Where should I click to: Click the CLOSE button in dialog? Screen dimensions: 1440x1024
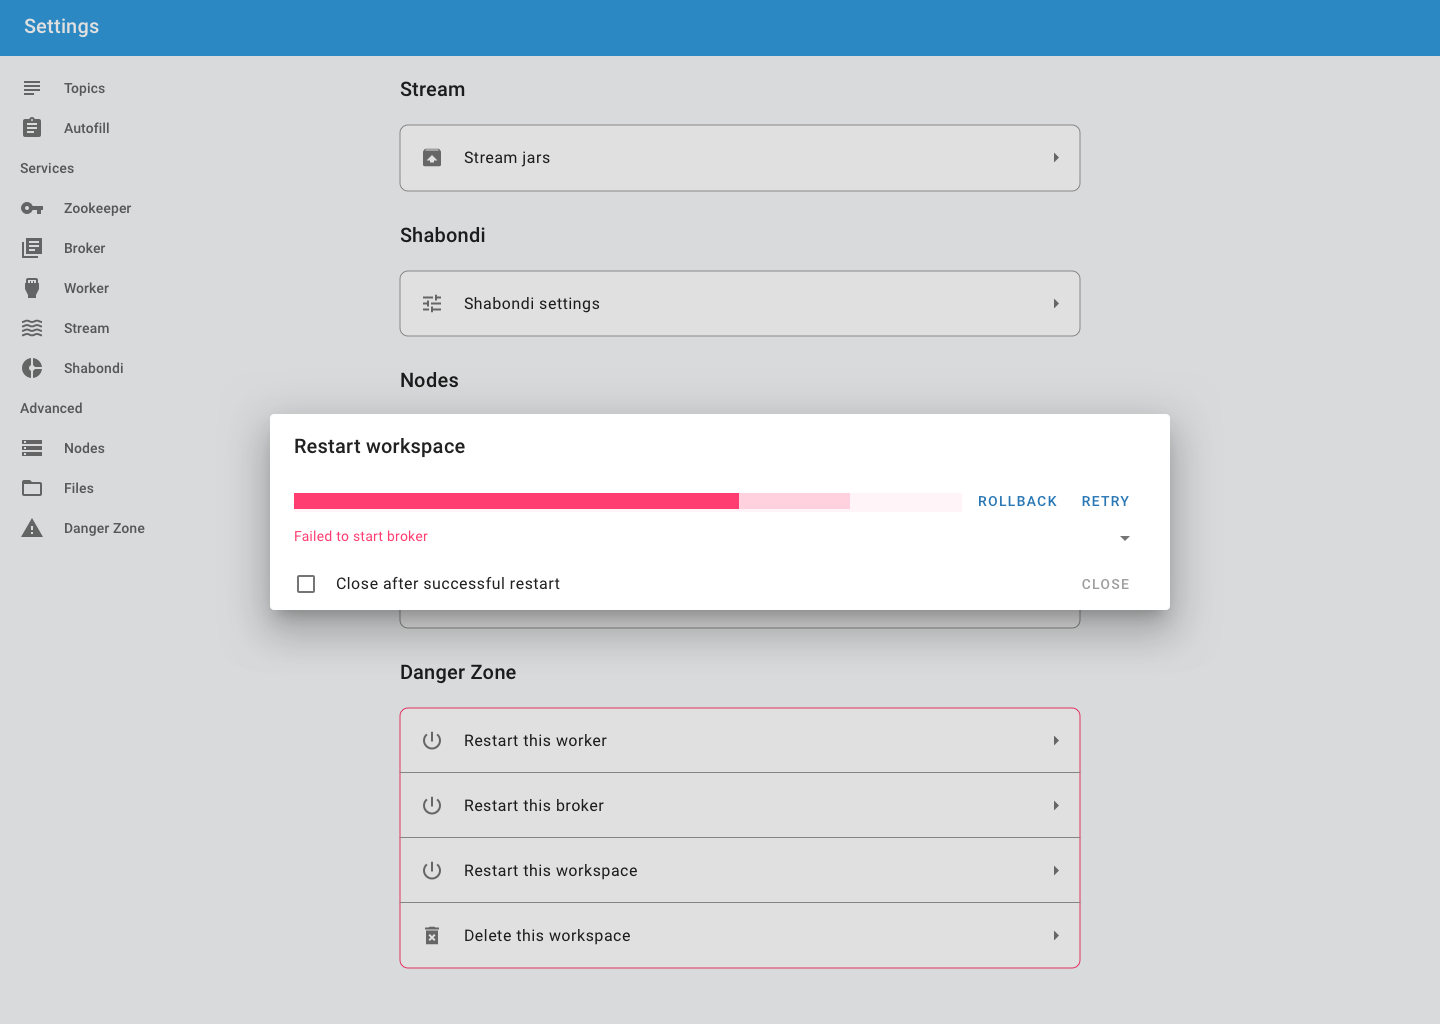pyautogui.click(x=1105, y=585)
